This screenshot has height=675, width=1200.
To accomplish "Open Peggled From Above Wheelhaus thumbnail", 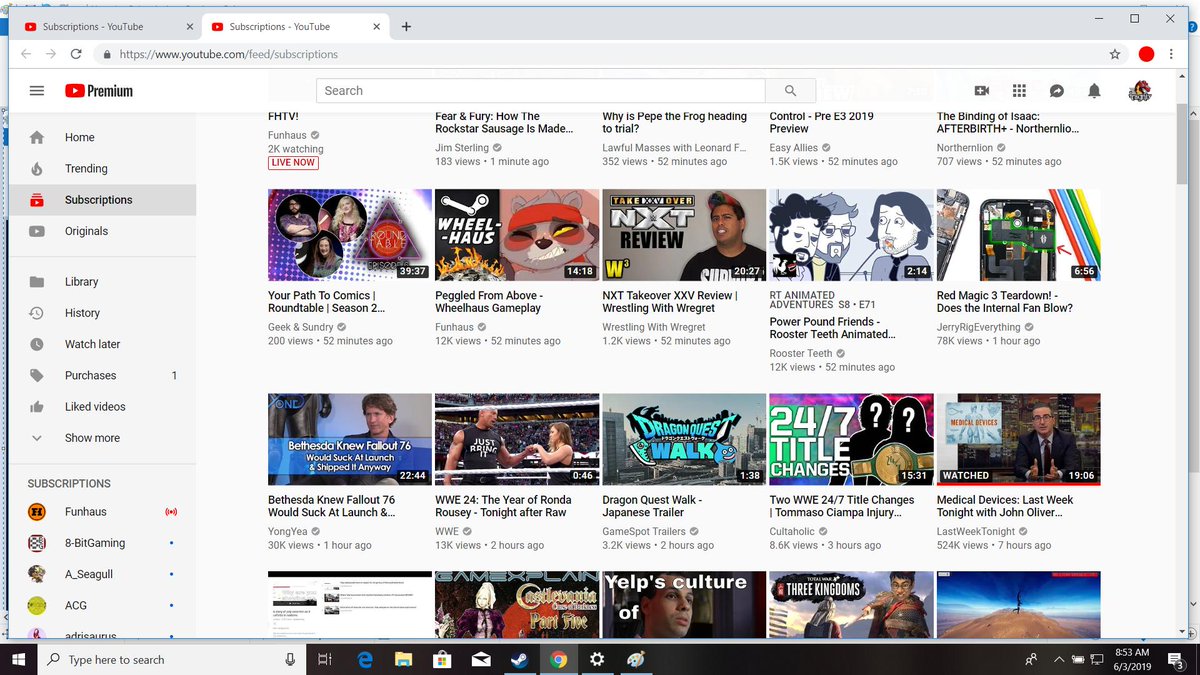I will [x=517, y=235].
